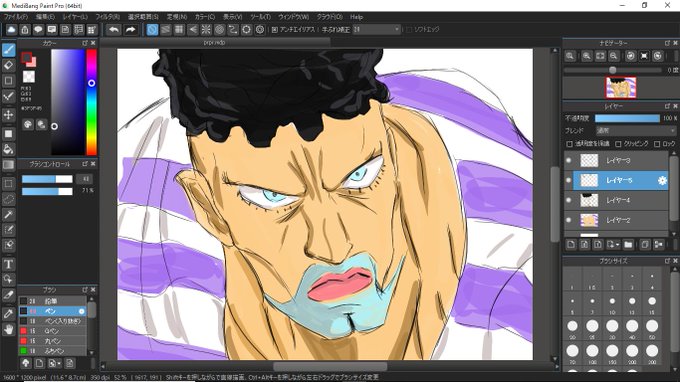Toggle the クリッピング checkbox
This screenshot has width=680, height=382.
coord(618,144)
